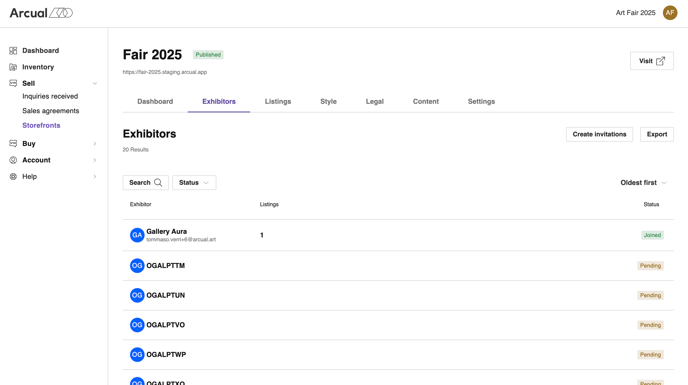This screenshot has height=385, width=688.
Task: Open the Status filter dropdown
Action: 194,183
